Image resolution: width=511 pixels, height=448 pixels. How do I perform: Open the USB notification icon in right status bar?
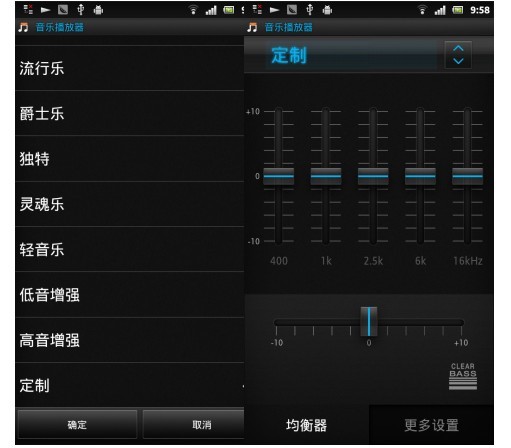tap(310, 10)
